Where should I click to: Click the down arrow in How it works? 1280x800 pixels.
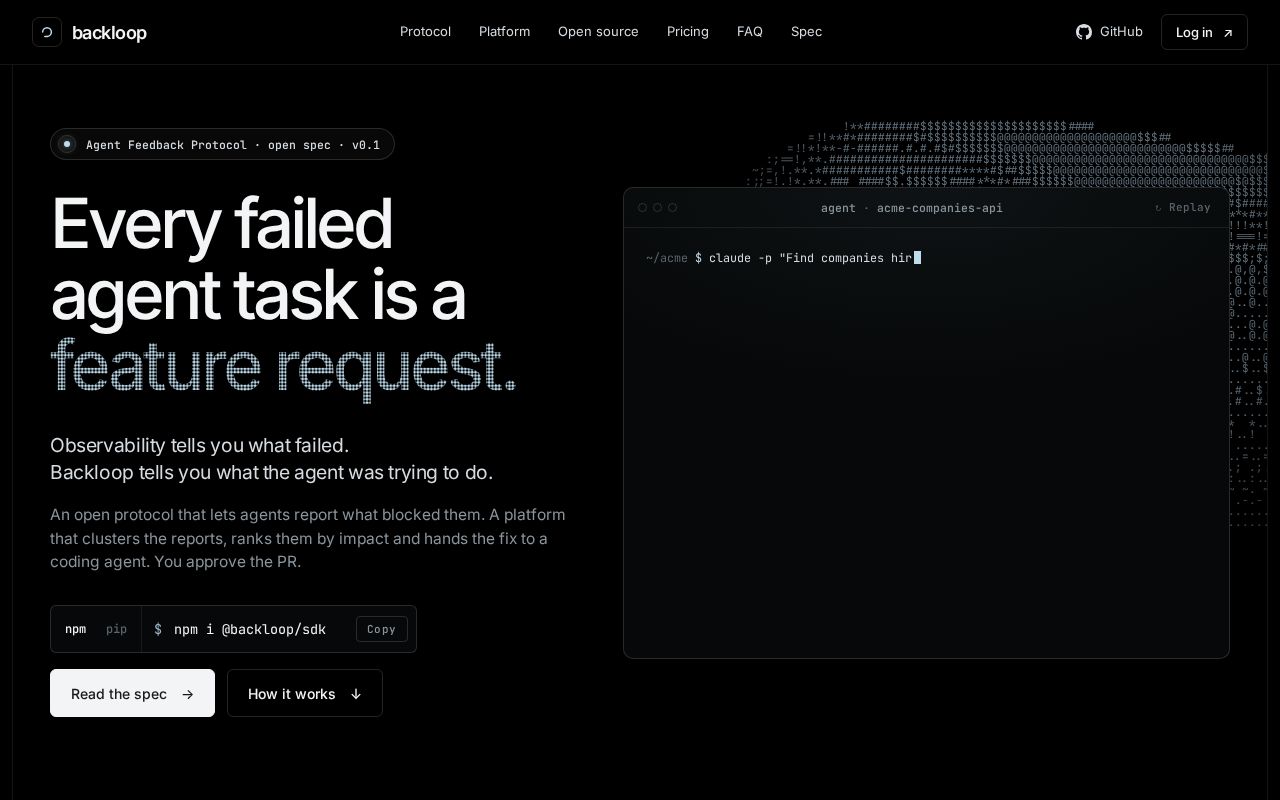pos(355,694)
